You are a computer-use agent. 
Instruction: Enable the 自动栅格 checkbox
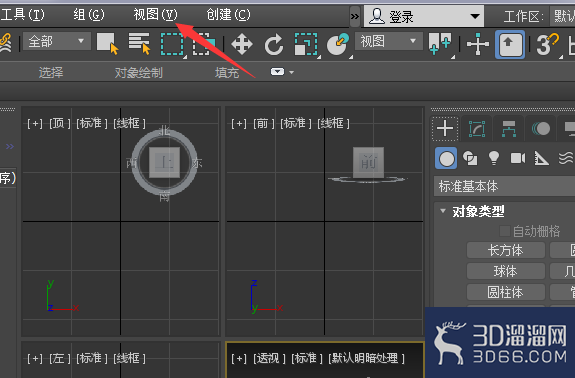505,231
